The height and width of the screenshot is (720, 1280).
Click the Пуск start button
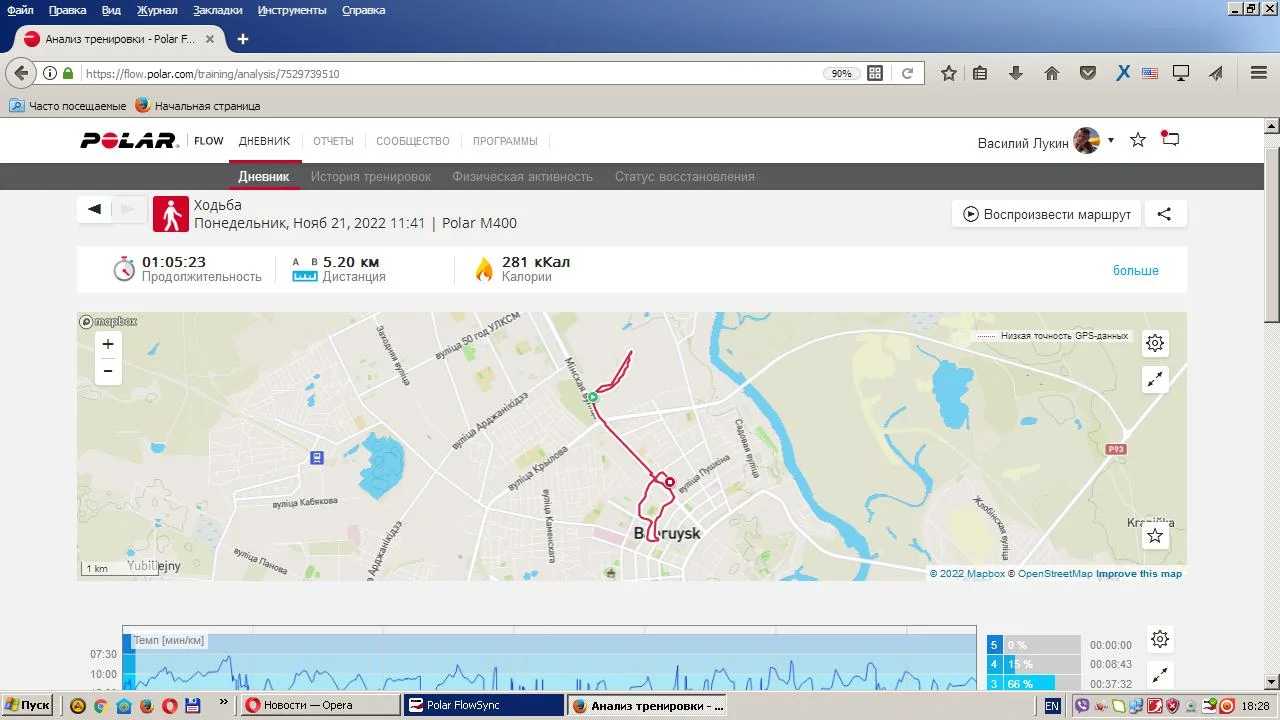pyautogui.click(x=27, y=705)
